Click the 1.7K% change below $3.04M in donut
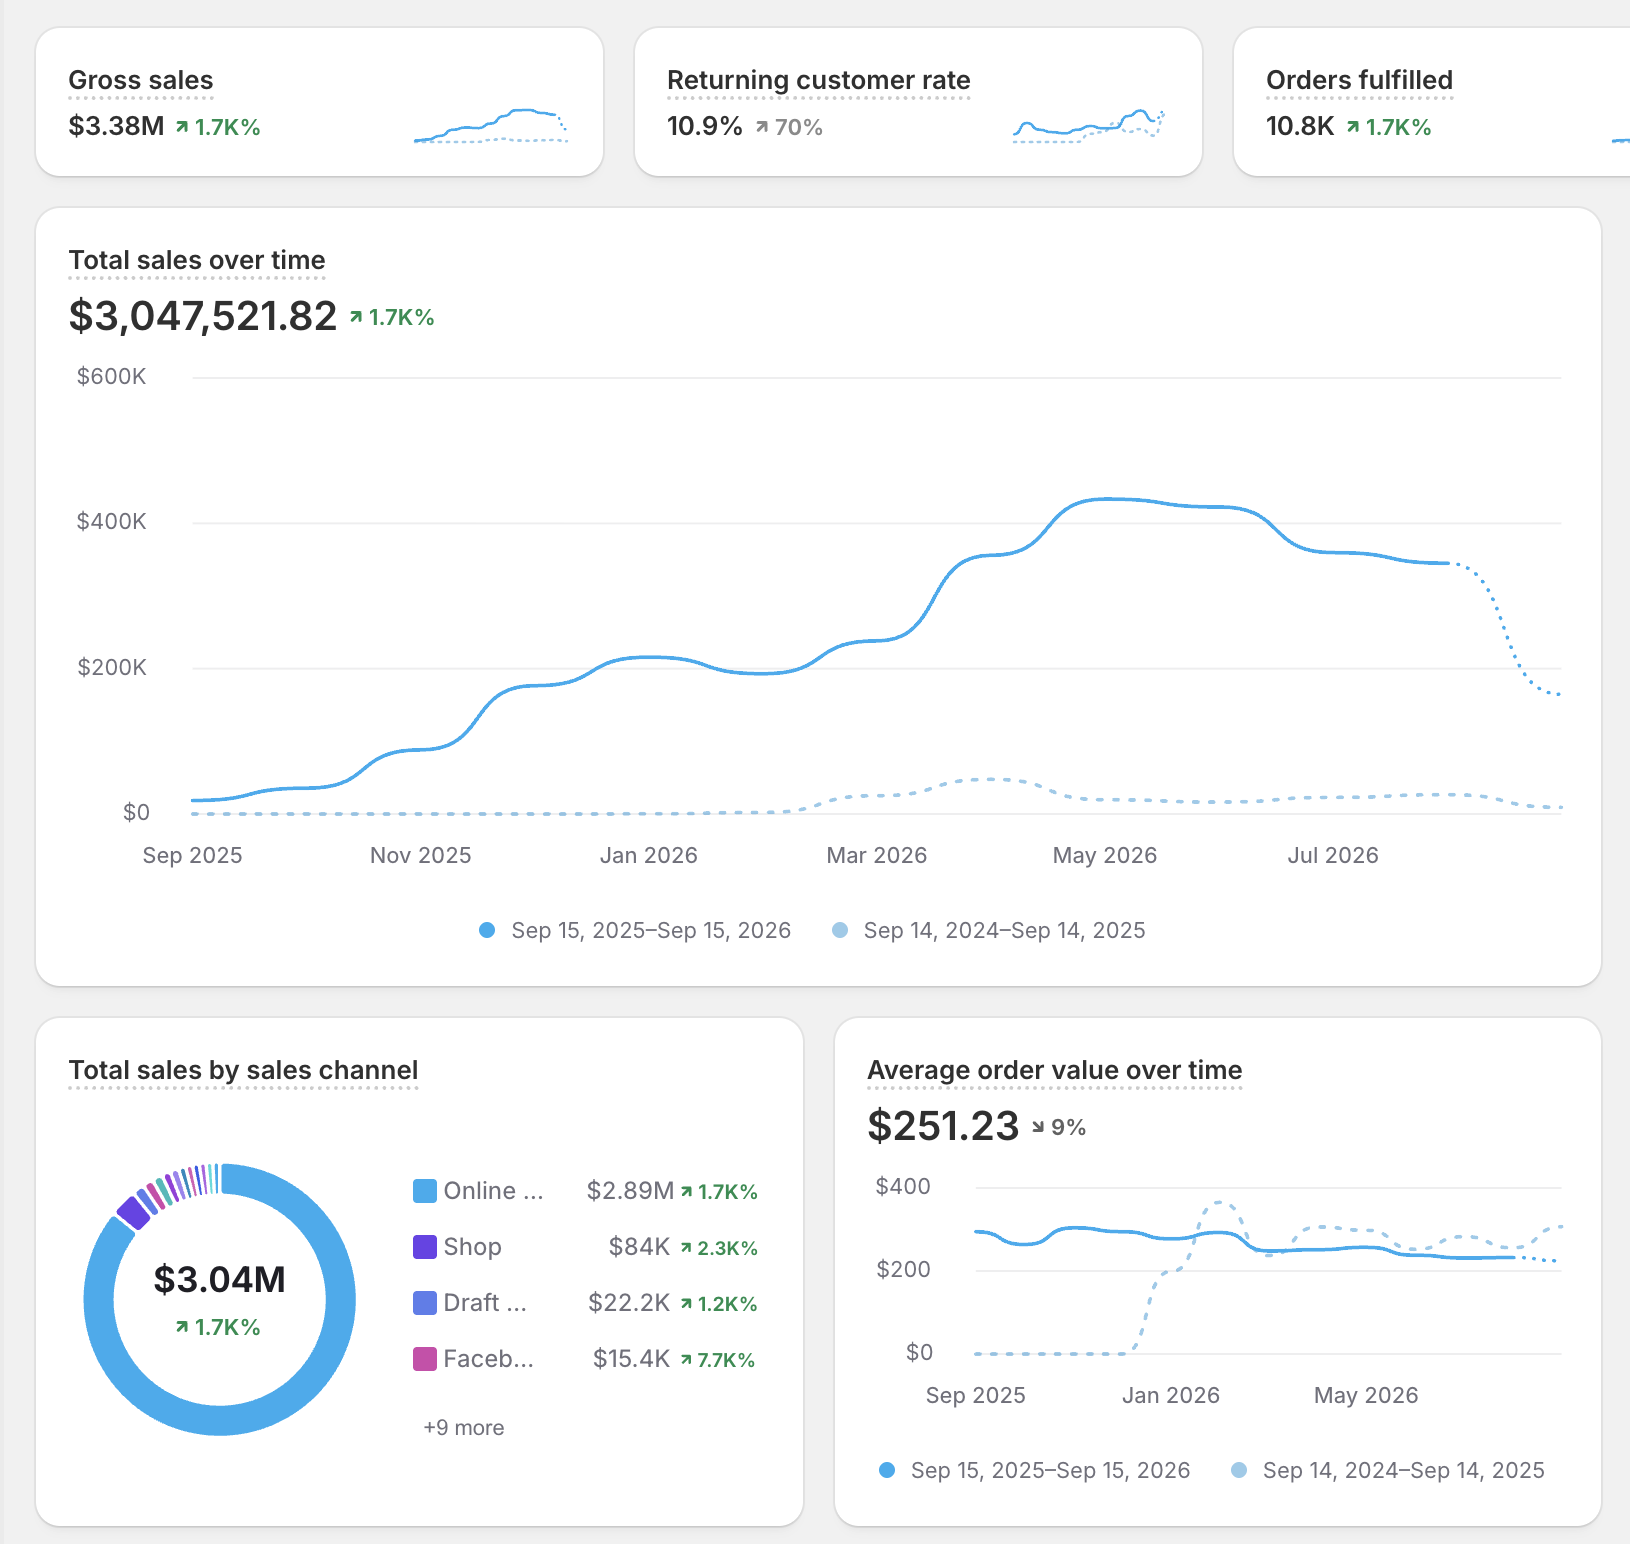Viewport: 1630px width, 1544px height. 227,1327
